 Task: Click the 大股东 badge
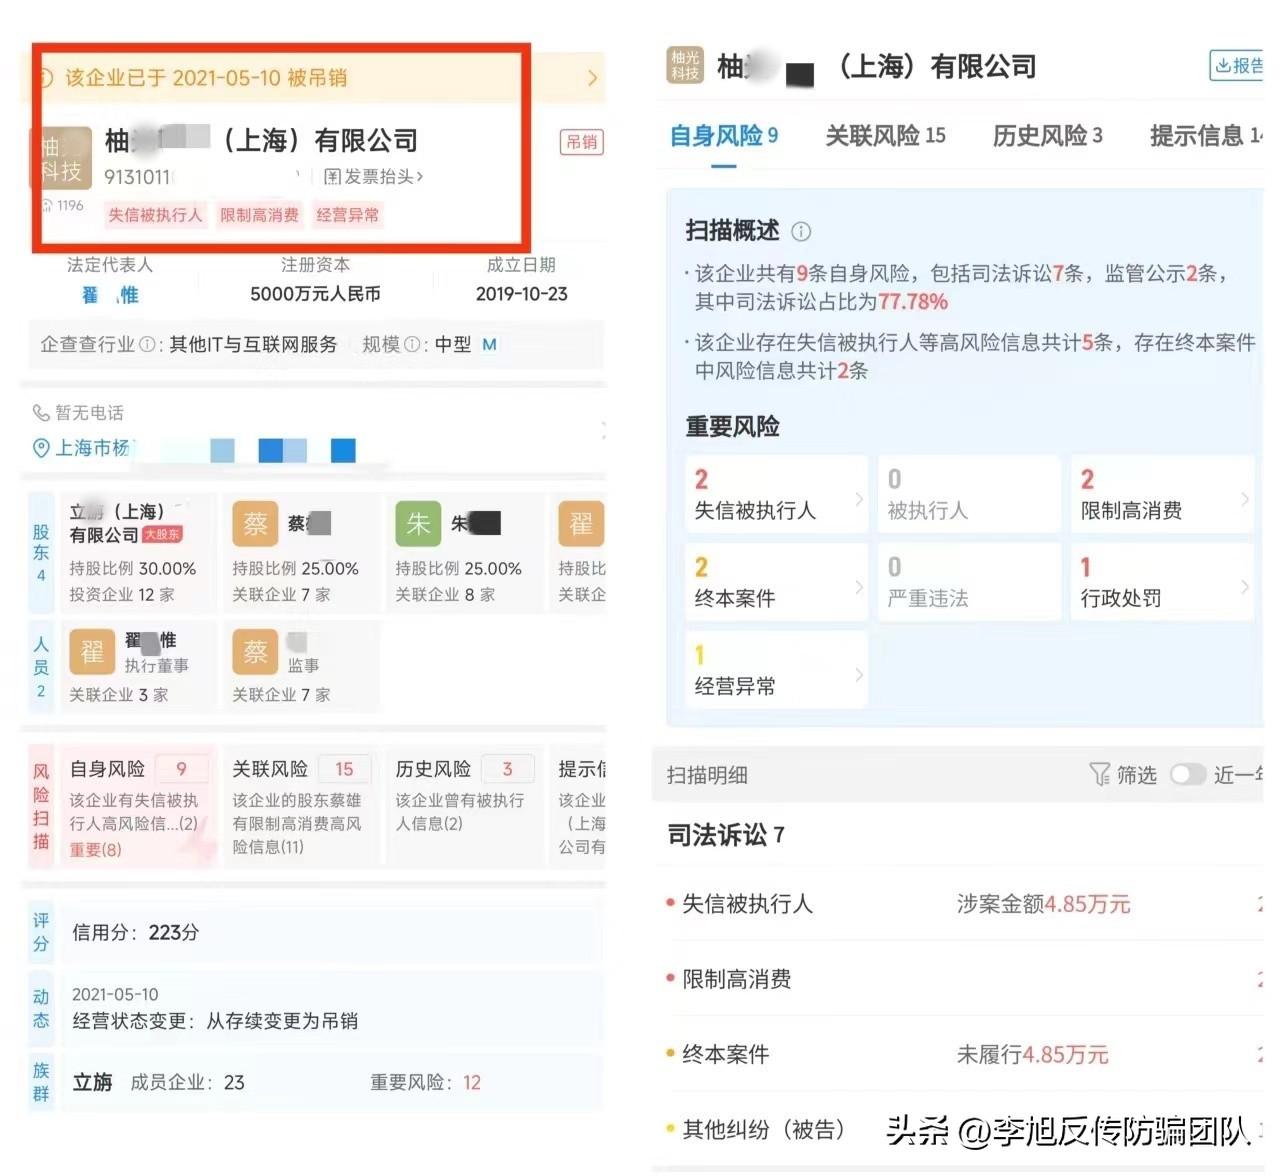tap(163, 535)
